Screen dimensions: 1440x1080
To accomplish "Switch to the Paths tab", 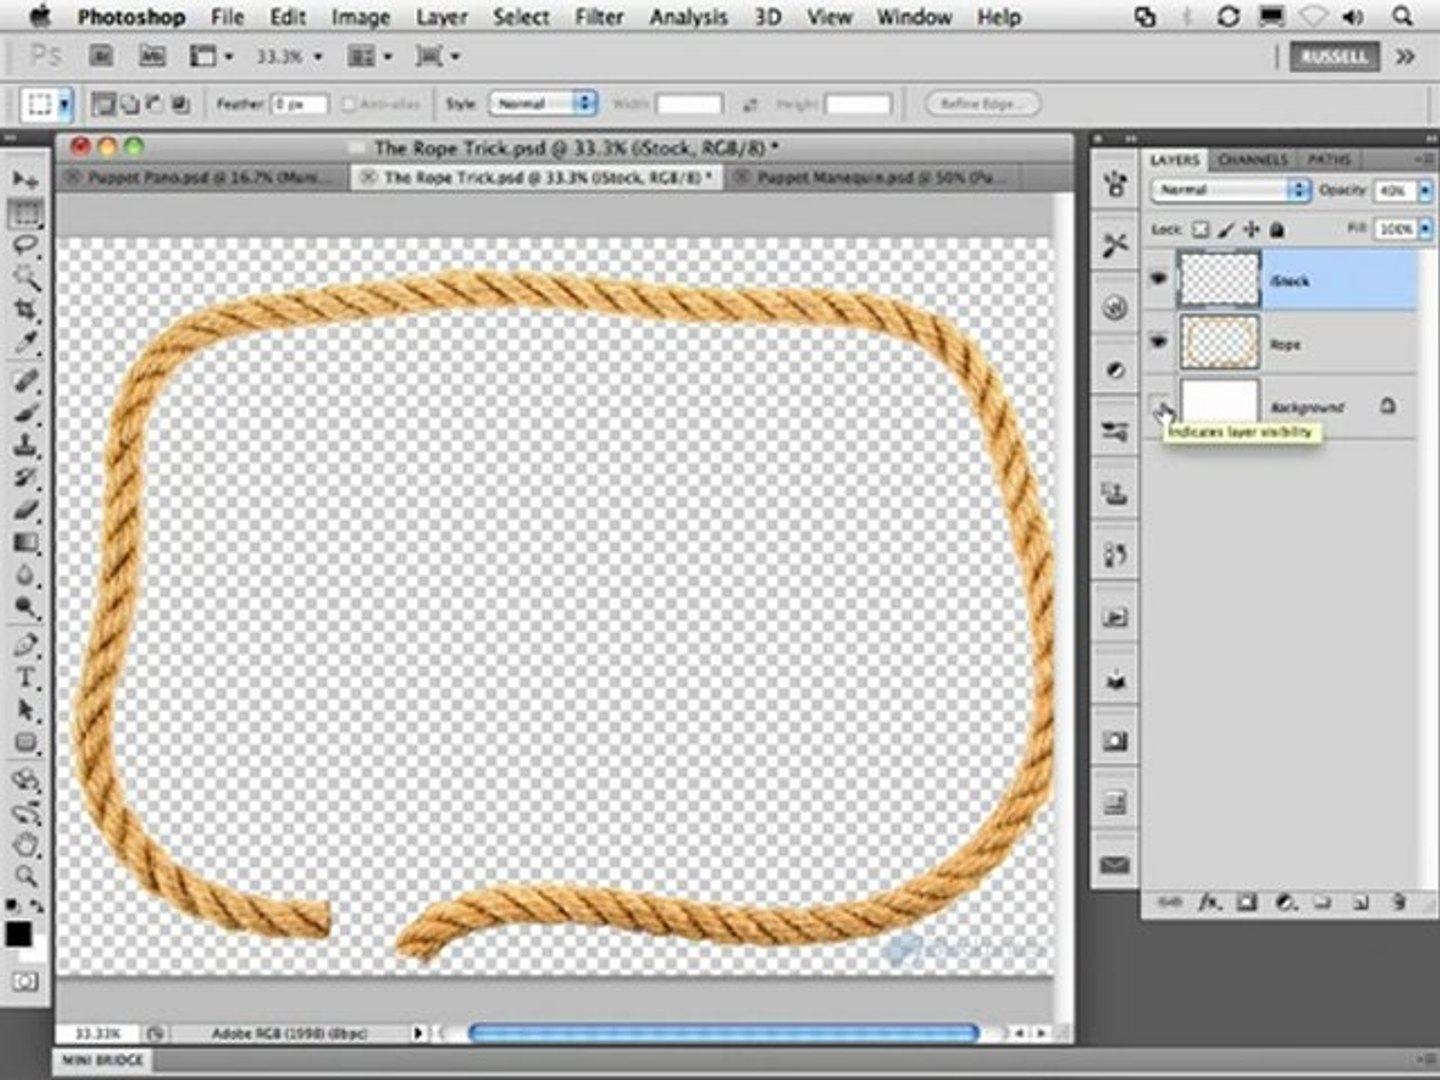I will (x=1329, y=160).
